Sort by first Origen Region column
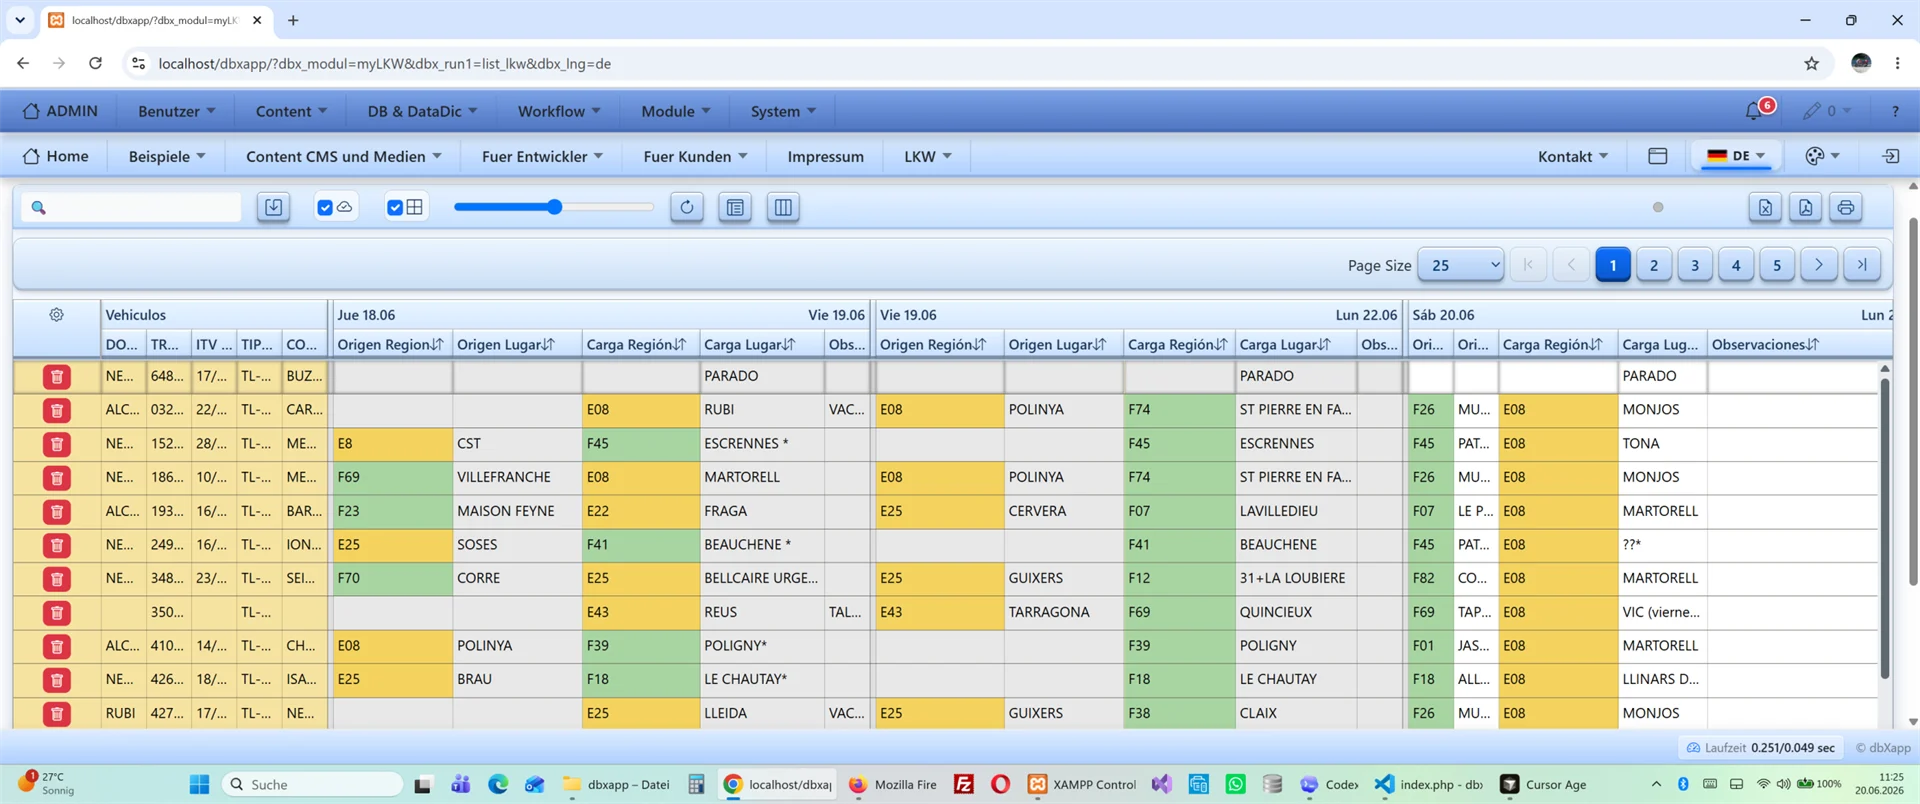This screenshot has width=1920, height=804. [391, 344]
